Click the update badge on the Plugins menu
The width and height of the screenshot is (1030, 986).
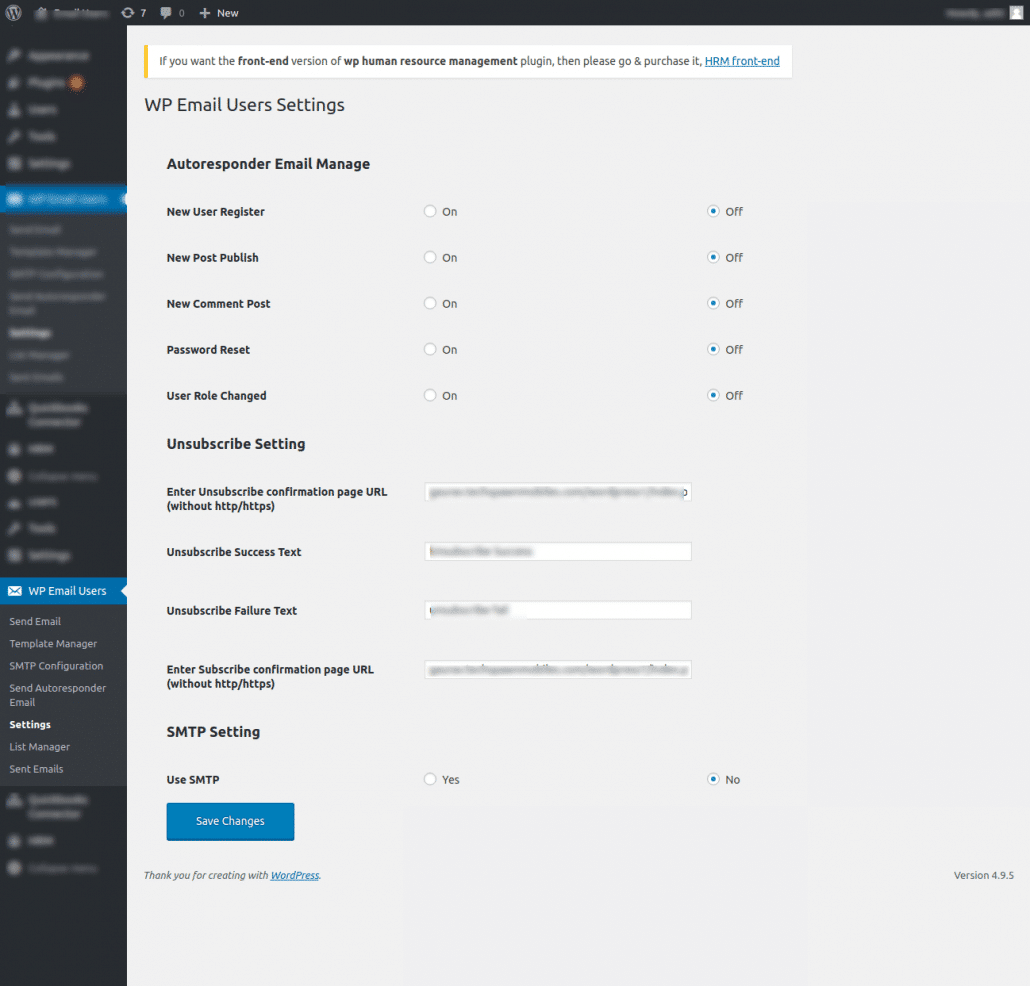pyautogui.click(x=77, y=83)
